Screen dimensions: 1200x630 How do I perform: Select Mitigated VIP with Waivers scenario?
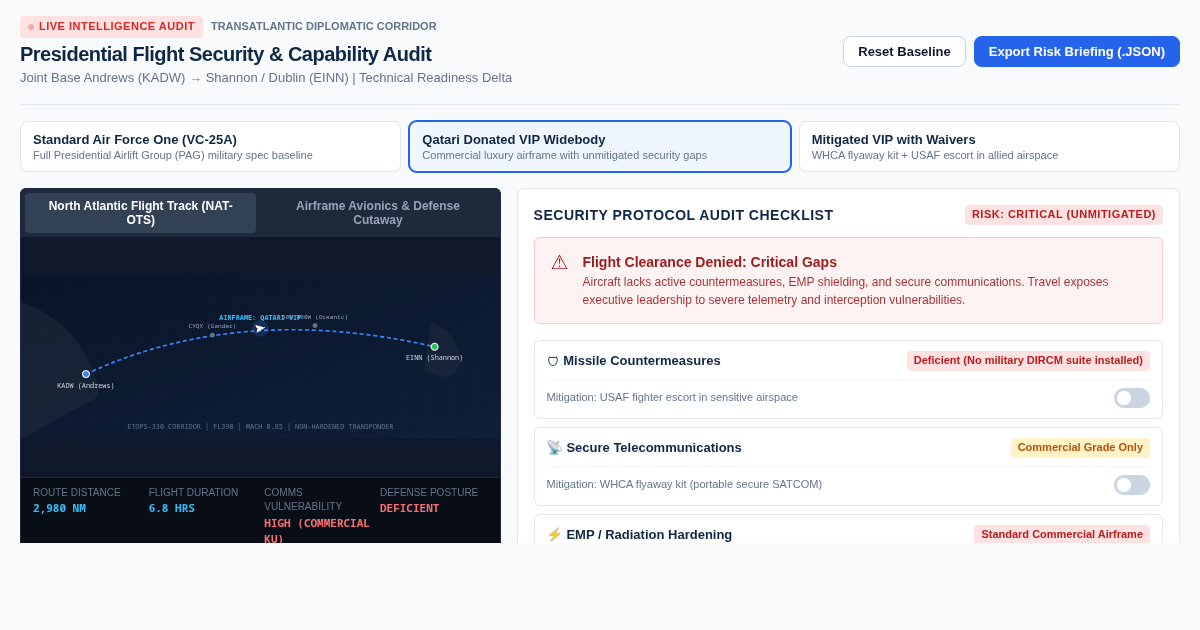tap(989, 147)
